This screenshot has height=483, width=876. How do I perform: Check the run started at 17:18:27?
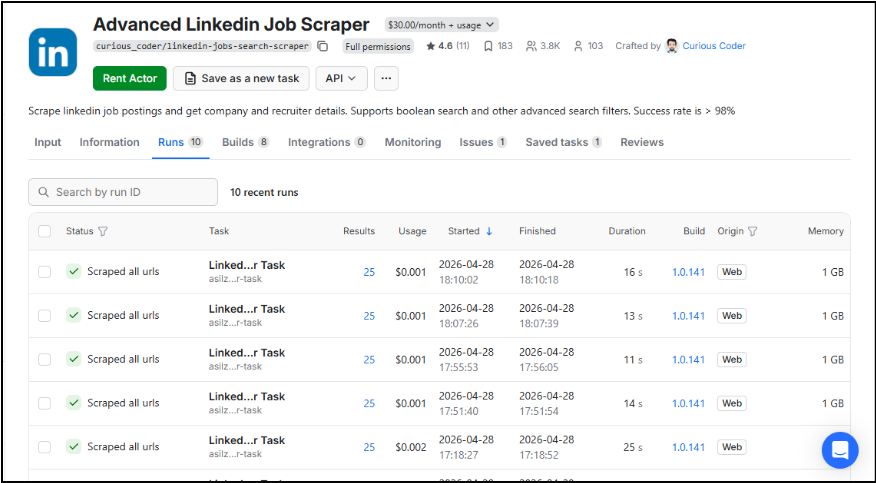[44, 447]
